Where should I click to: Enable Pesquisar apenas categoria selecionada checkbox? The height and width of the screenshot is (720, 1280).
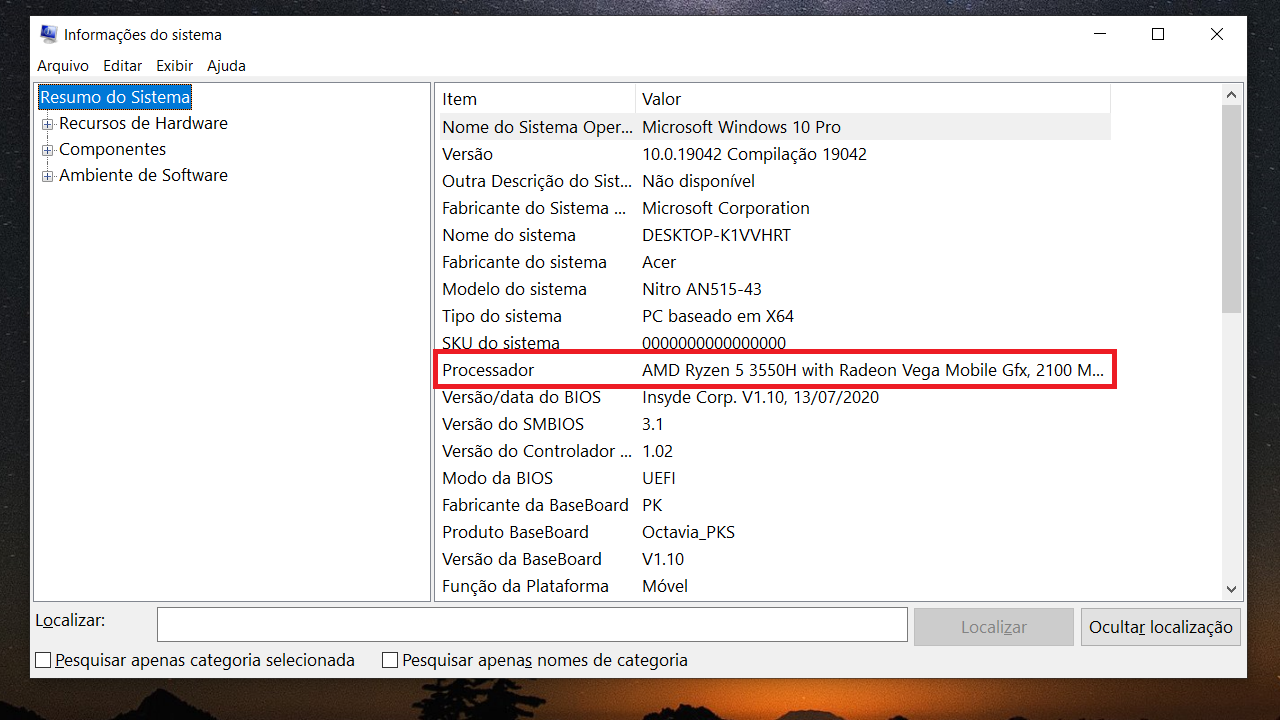pyautogui.click(x=43, y=661)
